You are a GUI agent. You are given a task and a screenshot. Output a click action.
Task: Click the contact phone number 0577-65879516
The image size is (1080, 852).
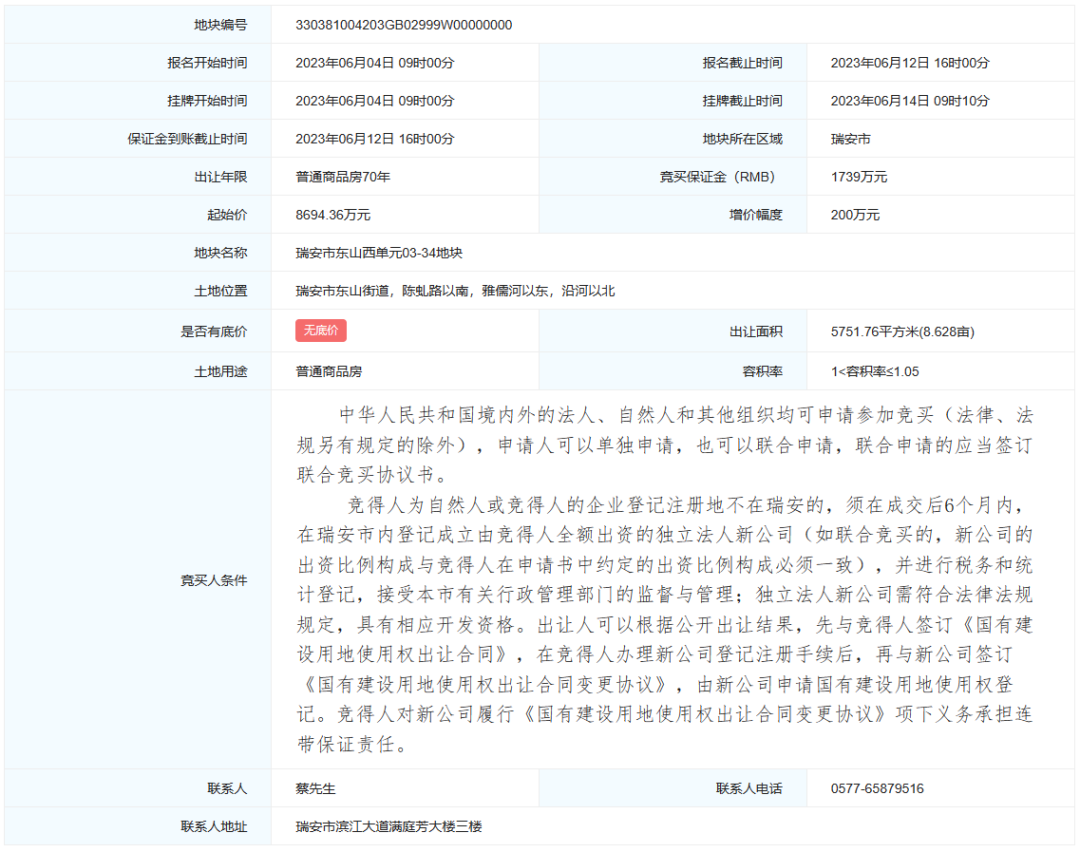coord(877,788)
